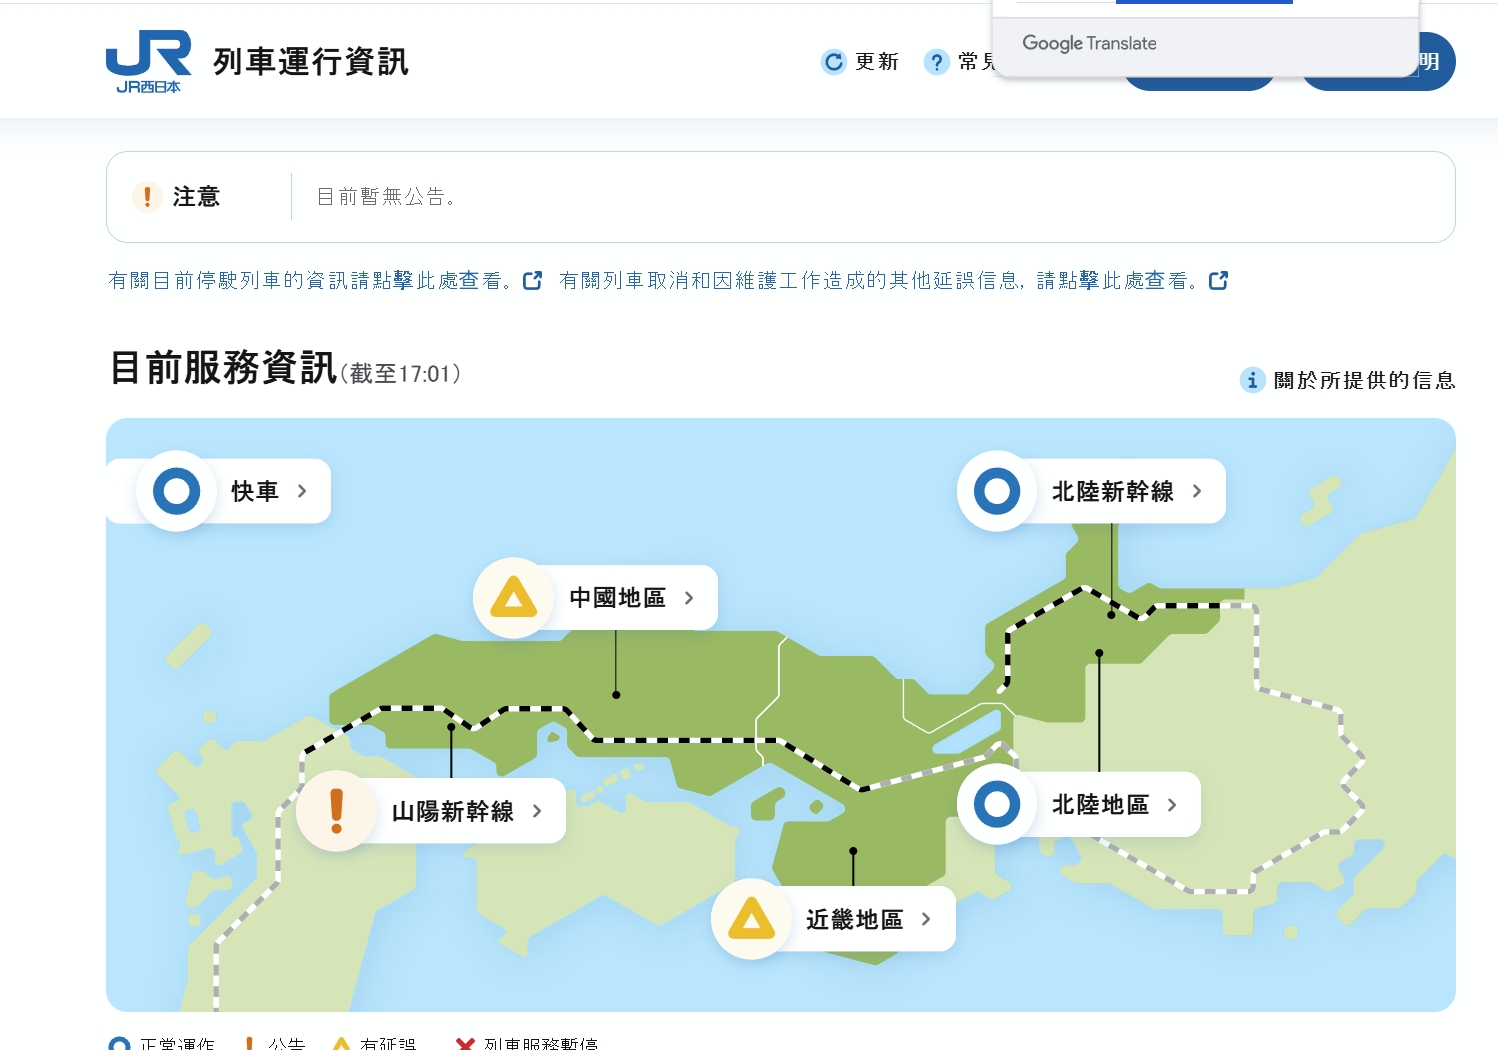Click blue circle status icon for 北陸地區
Viewport: 1498px width, 1050px height.
coord(997,804)
